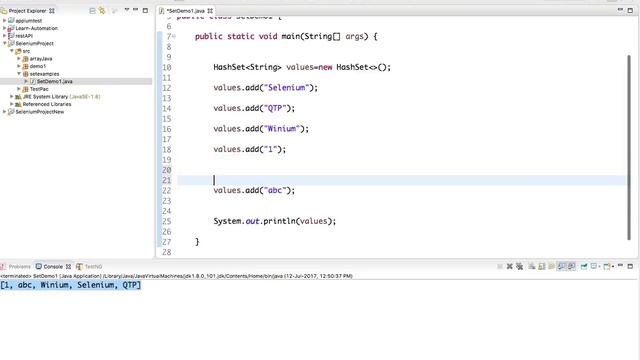Switch to the TestNG tab

coord(89,267)
